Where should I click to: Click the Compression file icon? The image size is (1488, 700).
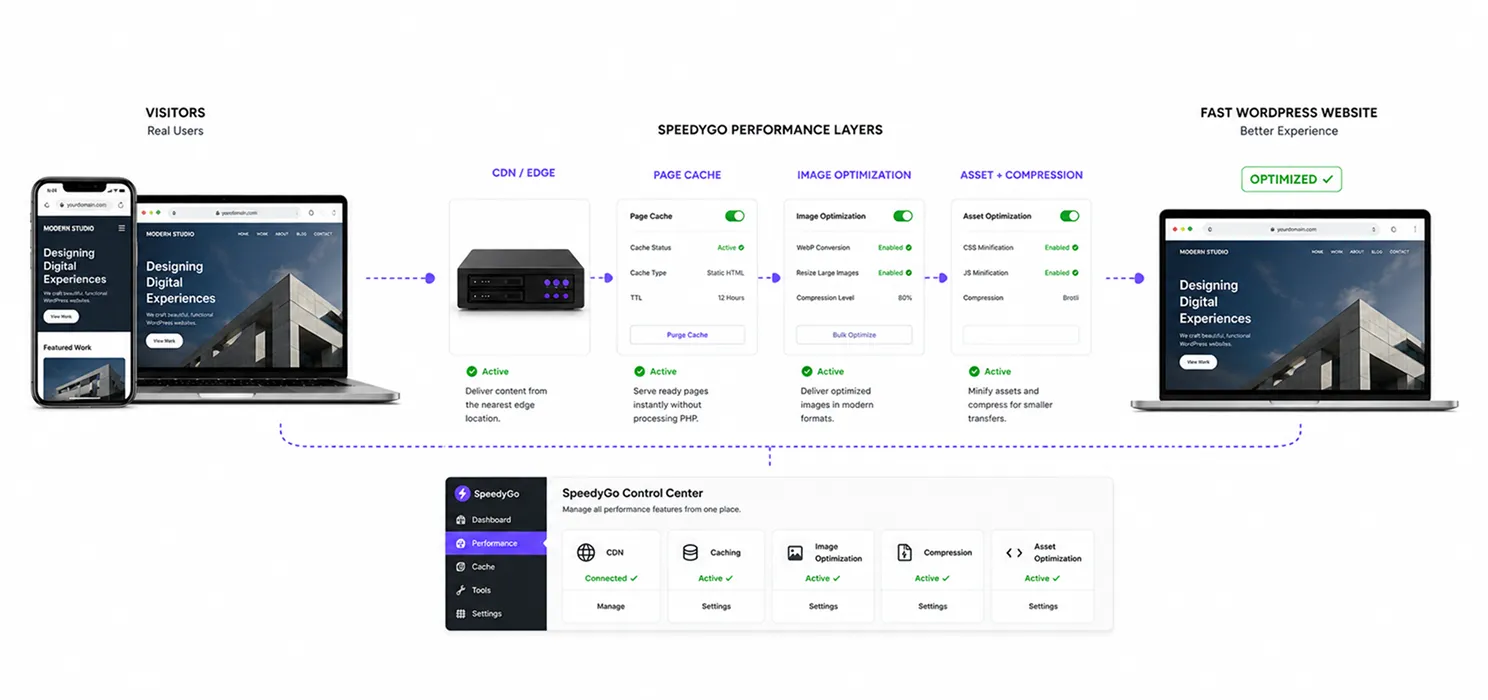[x=905, y=553]
